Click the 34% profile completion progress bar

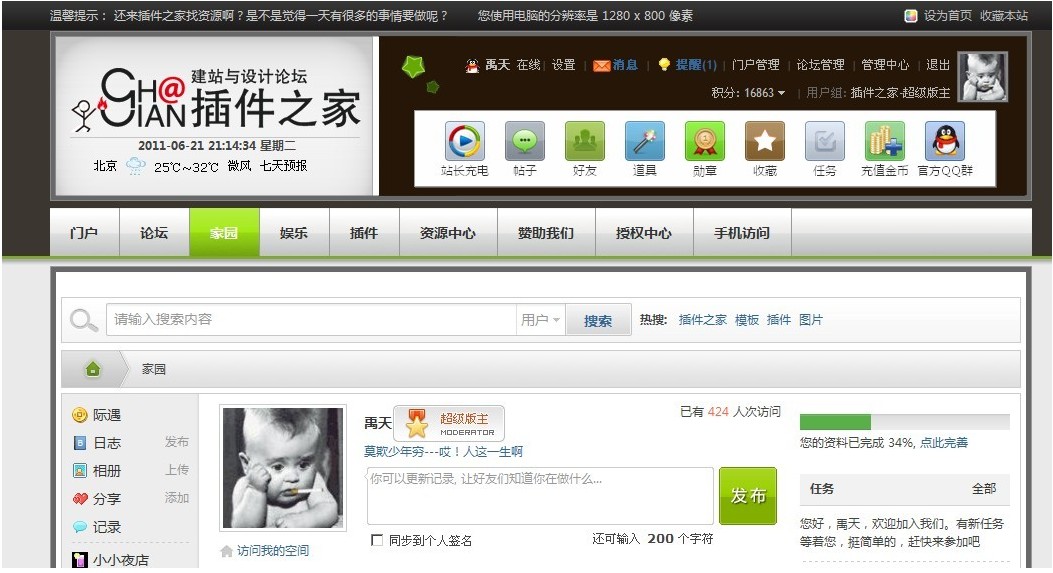point(905,422)
